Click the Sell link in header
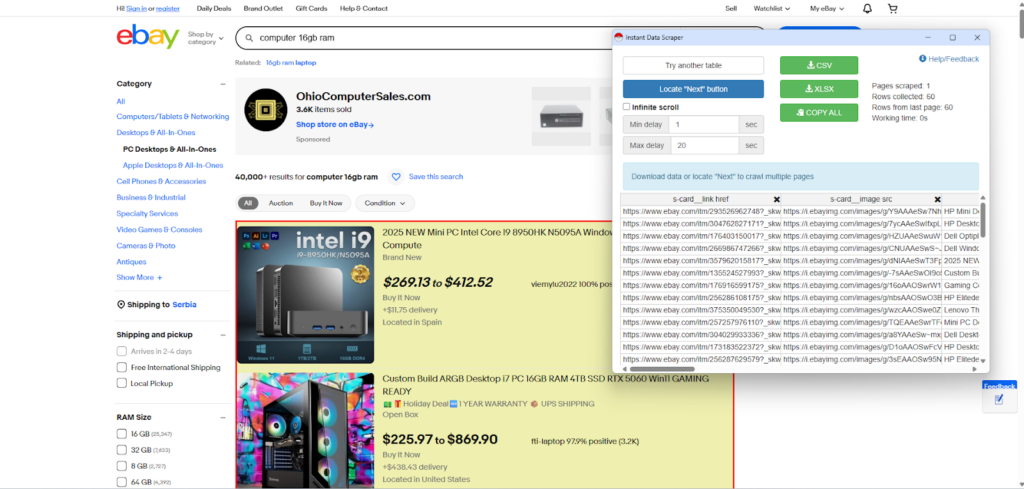The height and width of the screenshot is (489, 1024). coord(731,8)
